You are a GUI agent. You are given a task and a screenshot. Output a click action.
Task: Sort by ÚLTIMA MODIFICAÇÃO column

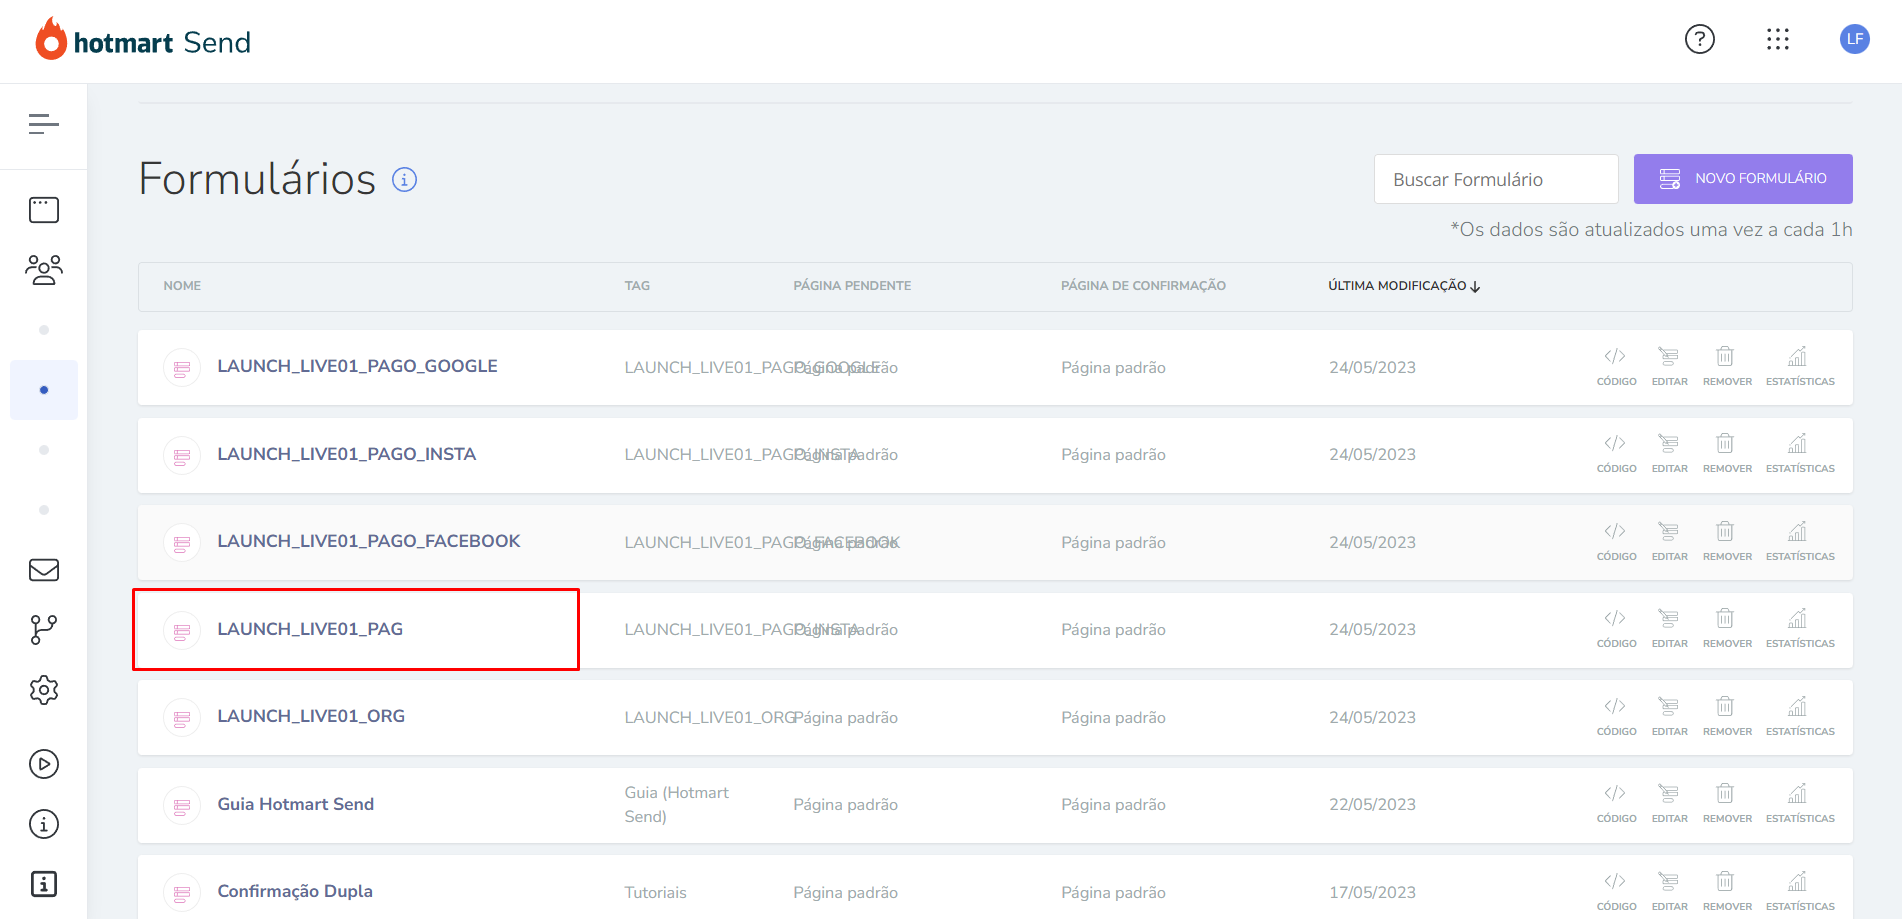pyautogui.click(x=1404, y=286)
